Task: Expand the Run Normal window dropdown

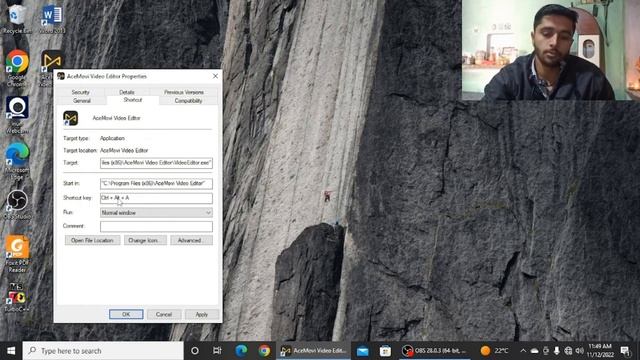Action: 156,213
